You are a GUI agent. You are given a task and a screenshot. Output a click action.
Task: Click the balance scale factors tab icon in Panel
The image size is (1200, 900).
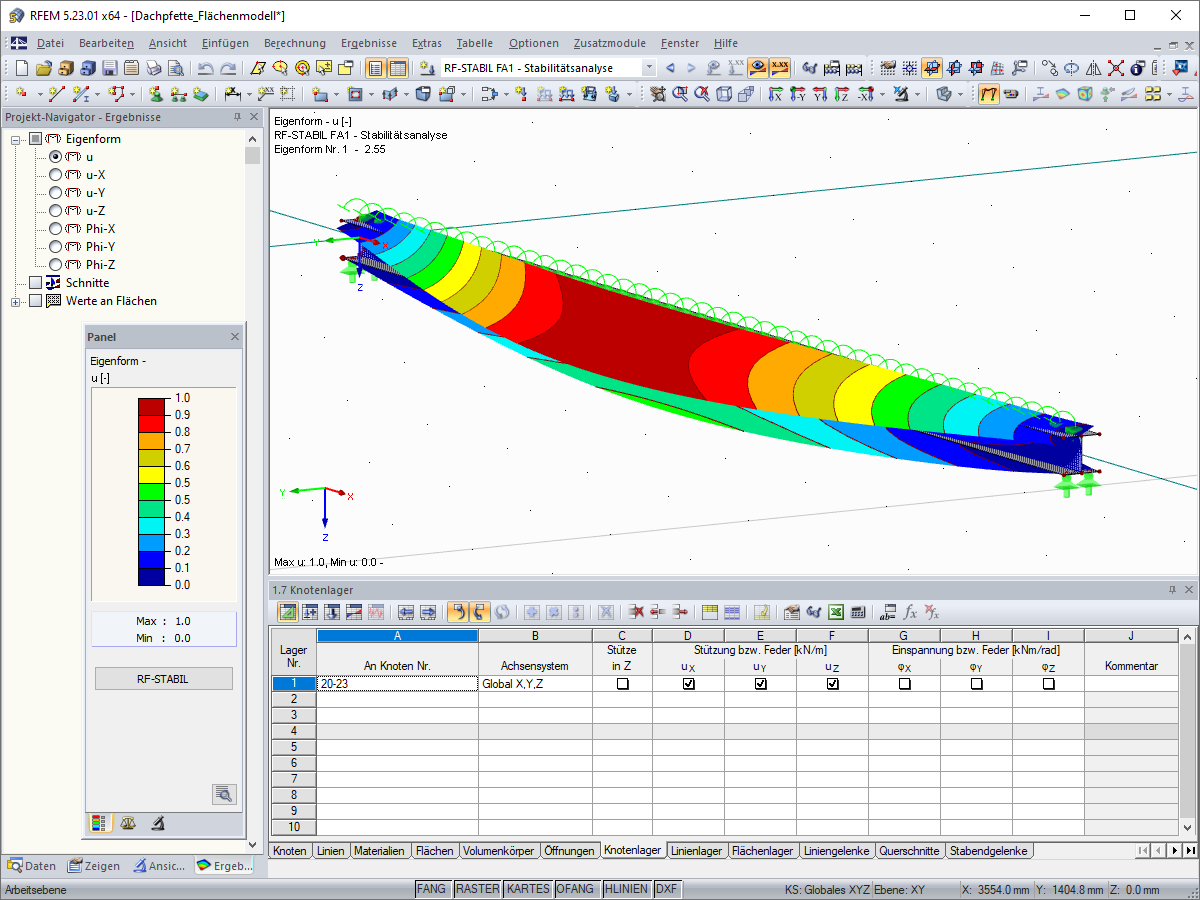(128, 823)
